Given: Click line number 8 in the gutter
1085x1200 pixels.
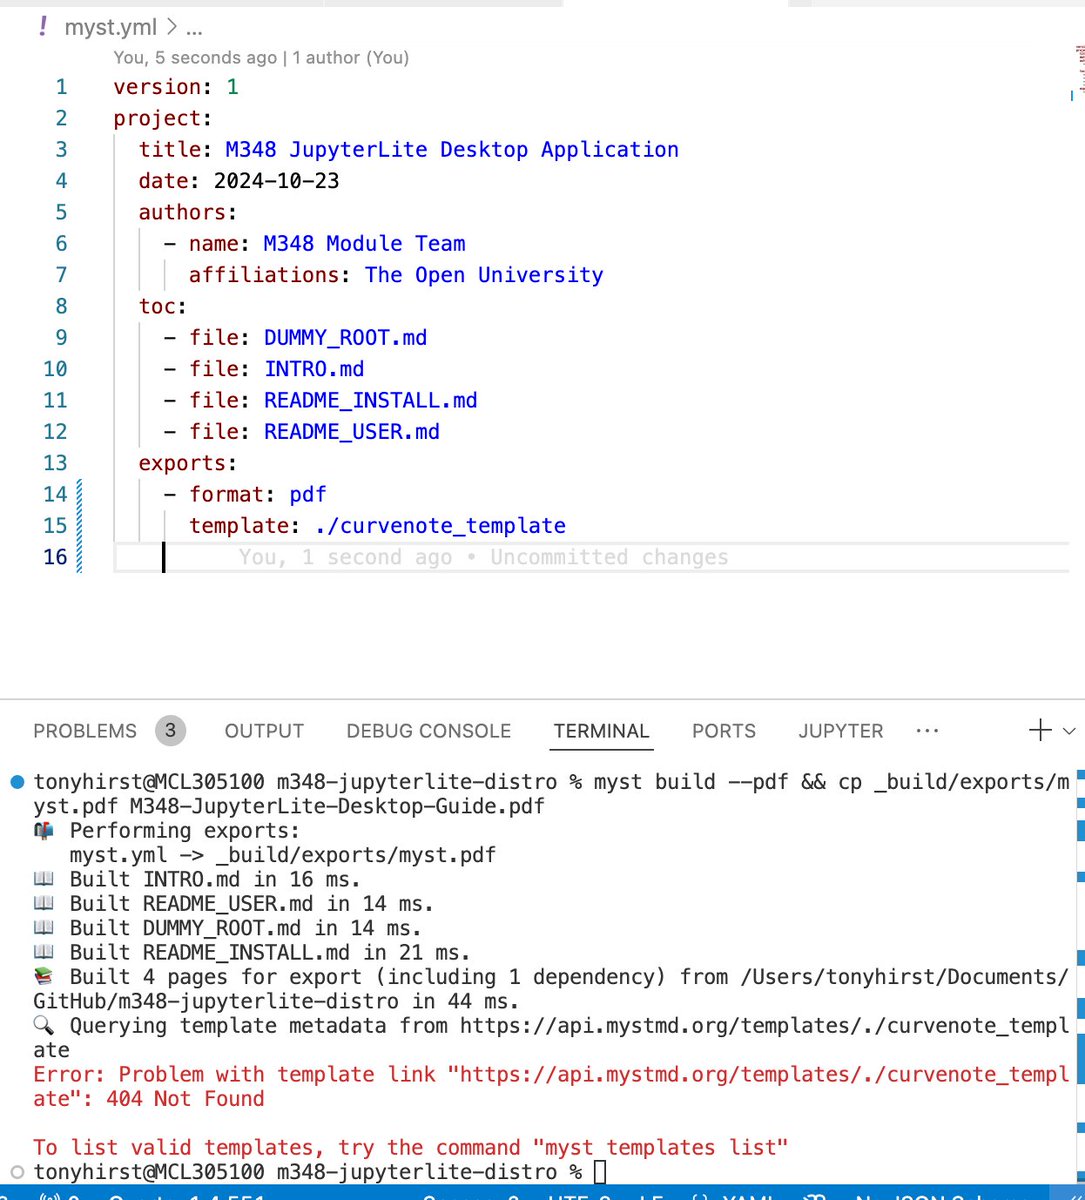Looking at the screenshot, I should [x=62, y=306].
